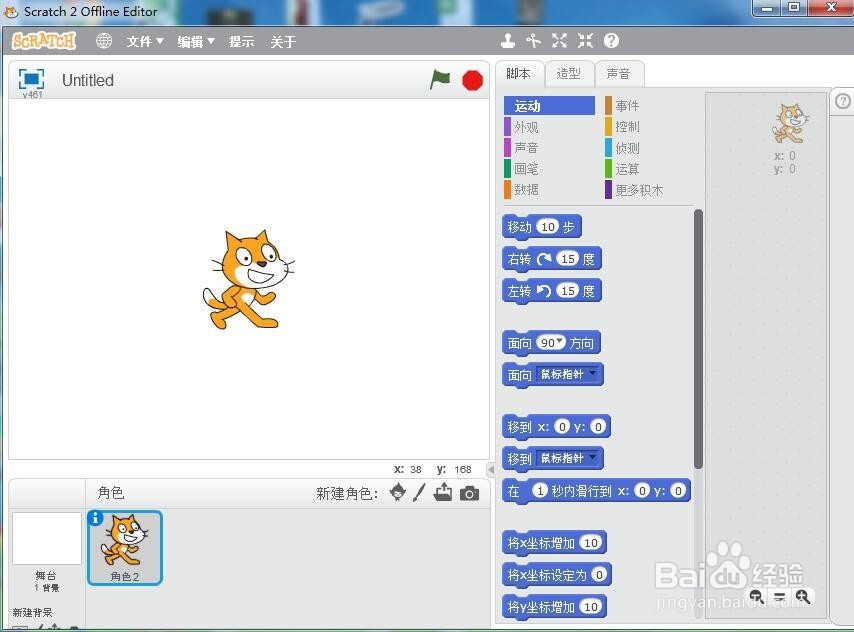Click value field in 将x坐标增加 block
Image resolution: width=854 pixels, height=632 pixels.
coord(591,543)
